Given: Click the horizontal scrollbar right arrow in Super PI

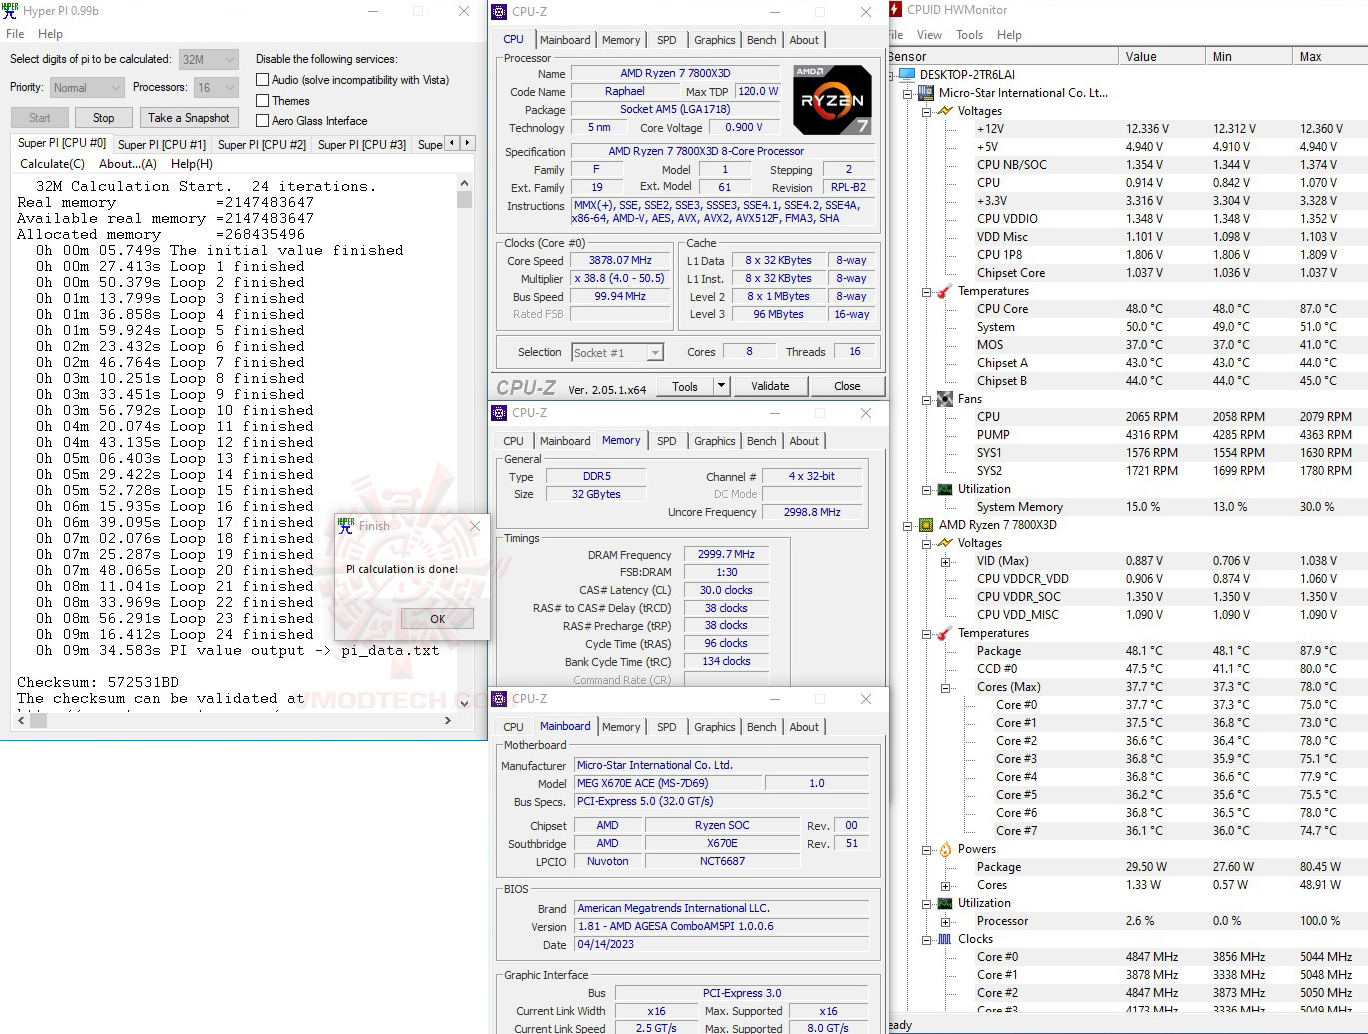Looking at the screenshot, I should click(448, 720).
